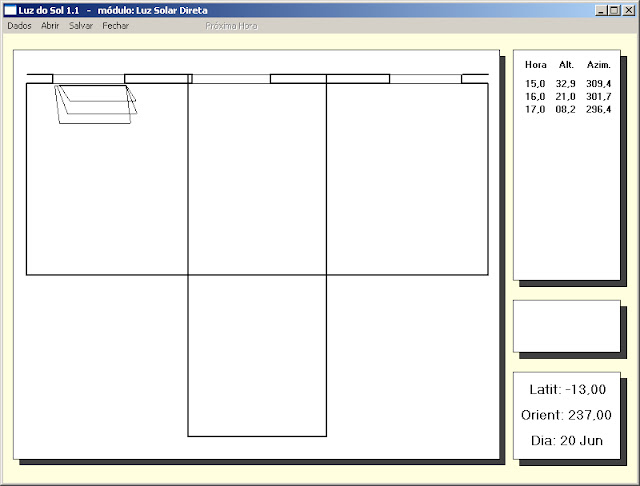This screenshot has width=640, height=486.
Task: Select hour value 15,0
Action: [535, 84]
